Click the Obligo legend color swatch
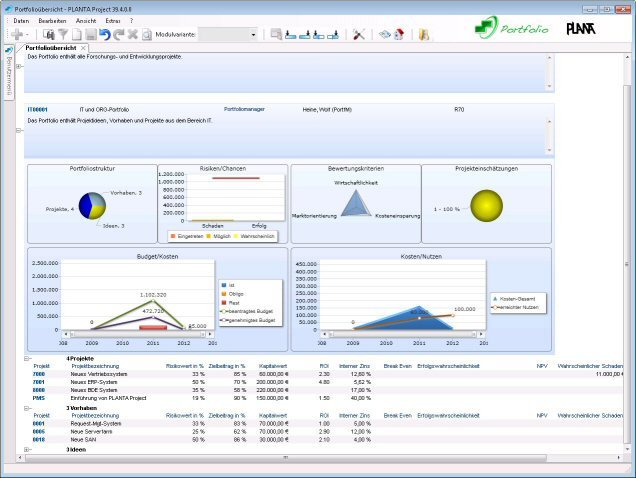 (223, 294)
